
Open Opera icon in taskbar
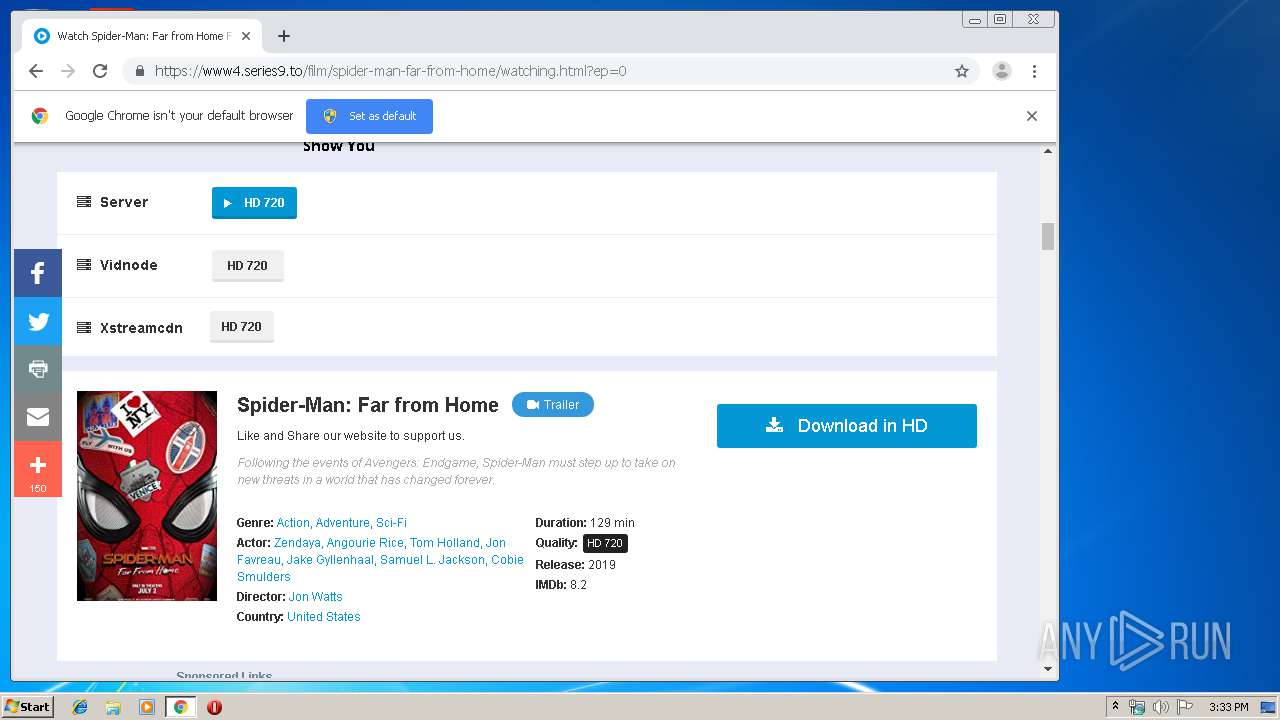pos(214,707)
